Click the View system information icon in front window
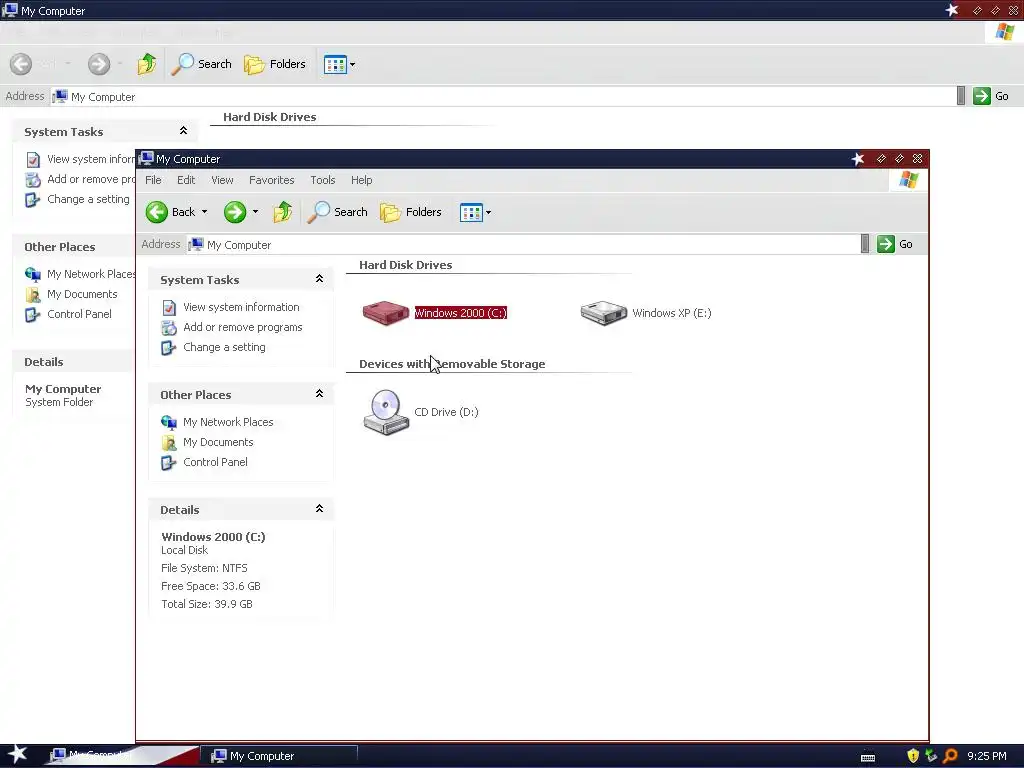1024x768 pixels. tap(169, 307)
